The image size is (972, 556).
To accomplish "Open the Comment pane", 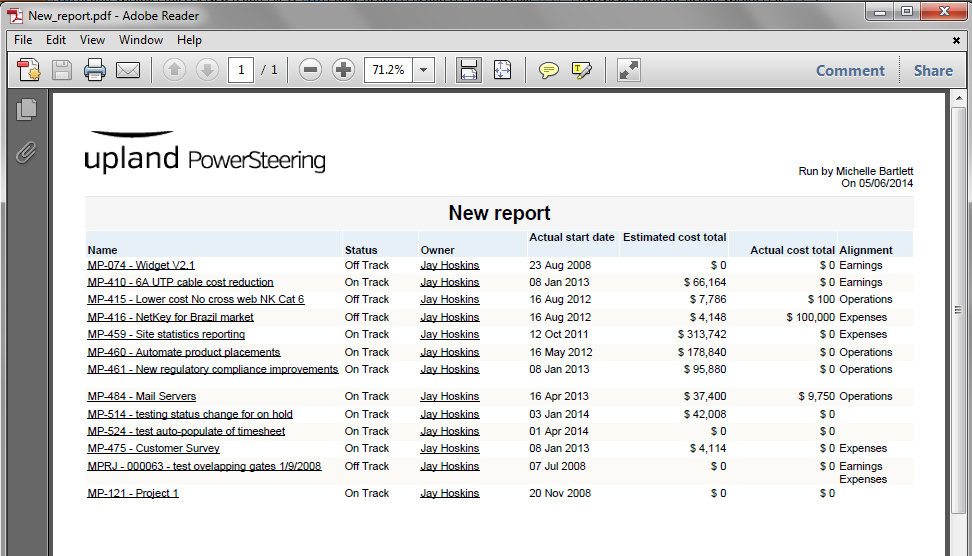I will 850,71.
